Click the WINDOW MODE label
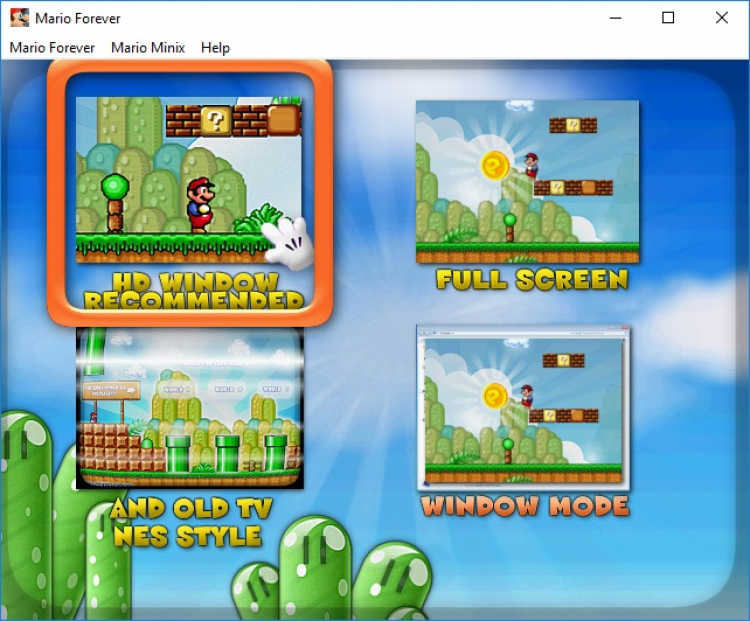 click(x=525, y=506)
